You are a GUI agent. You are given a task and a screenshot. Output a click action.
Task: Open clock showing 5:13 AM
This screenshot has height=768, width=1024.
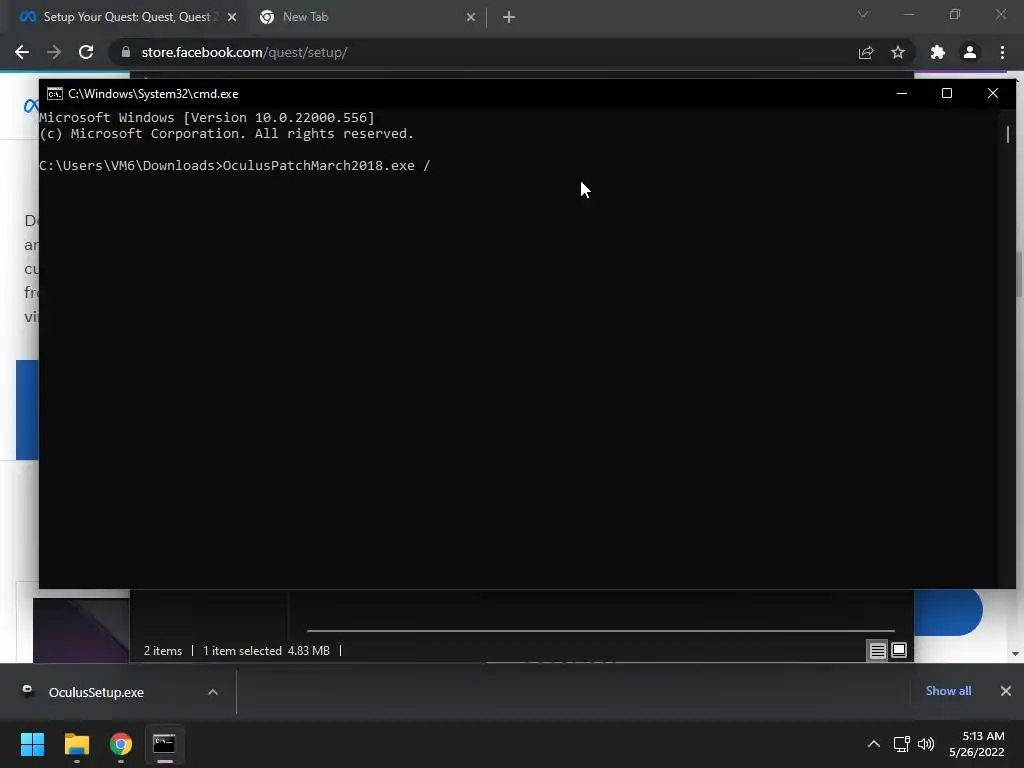(x=977, y=744)
